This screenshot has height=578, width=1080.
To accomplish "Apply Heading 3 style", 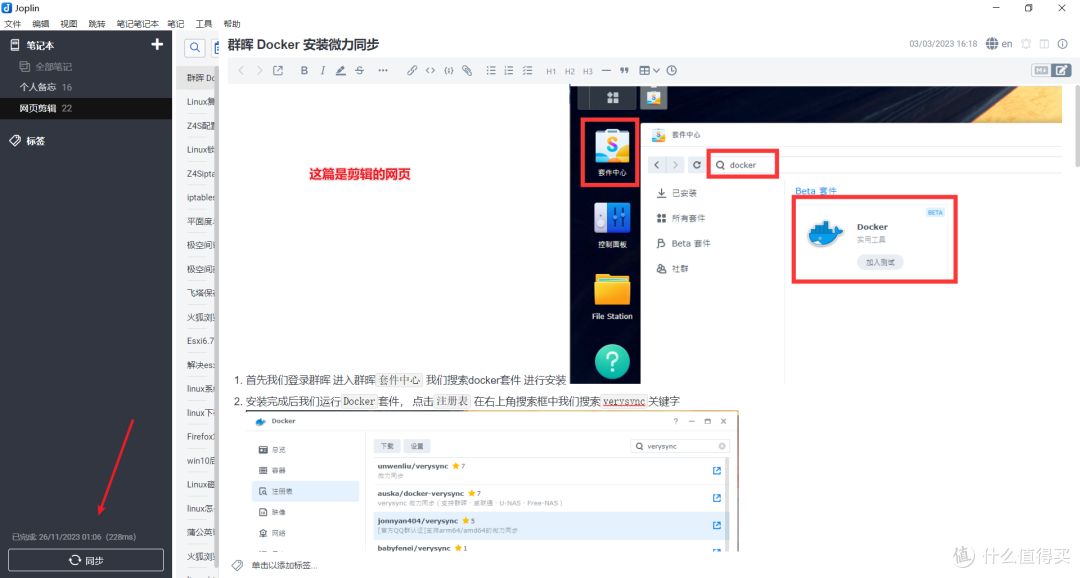I will [x=588, y=71].
